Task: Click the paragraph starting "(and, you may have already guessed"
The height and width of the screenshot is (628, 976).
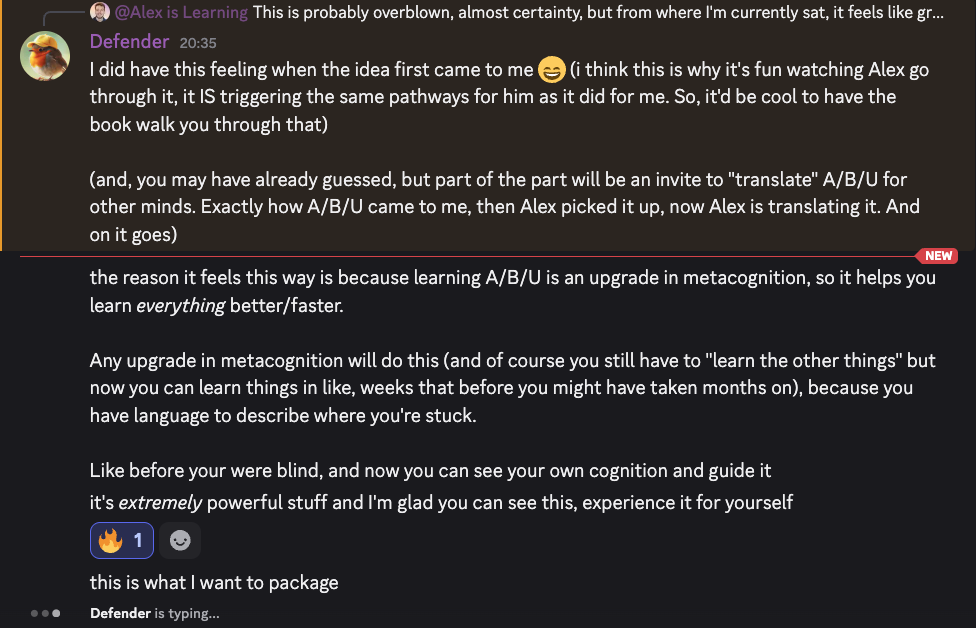Action: [504, 207]
